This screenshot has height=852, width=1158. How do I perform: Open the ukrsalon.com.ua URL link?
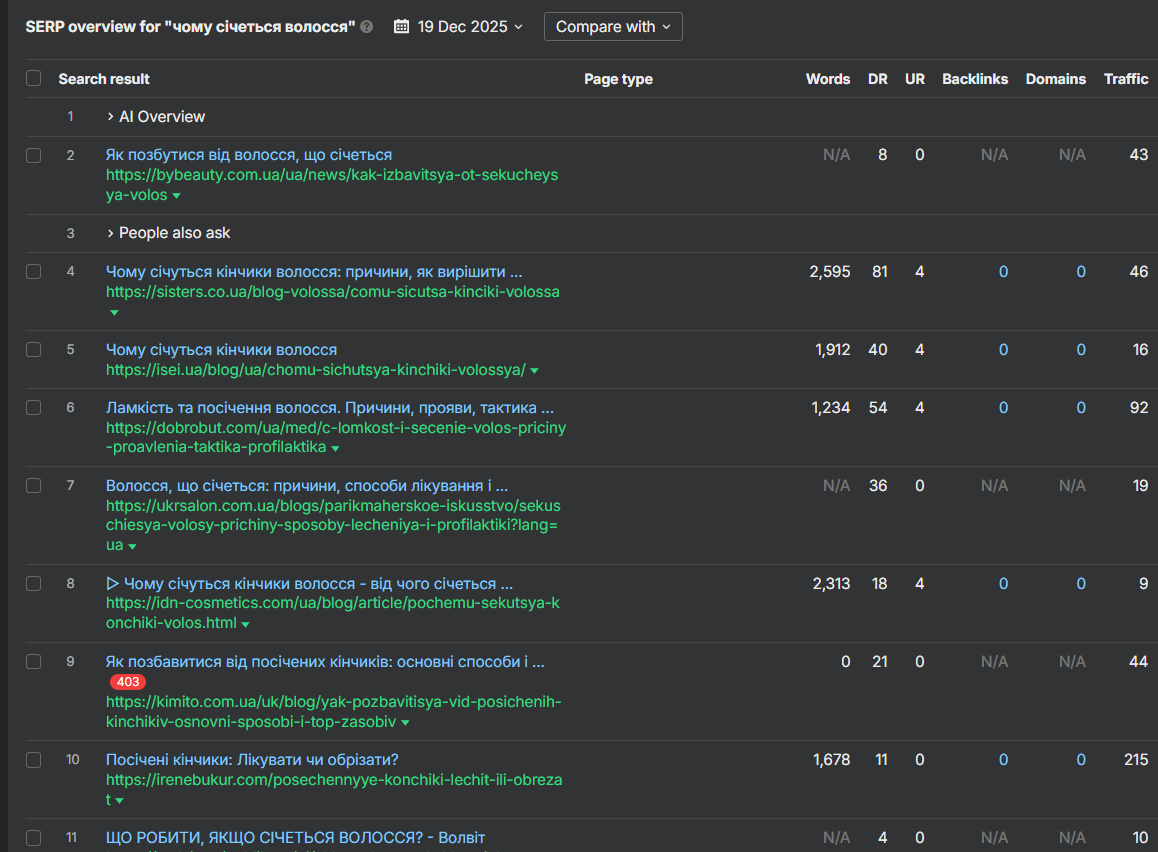(x=333, y=525)
